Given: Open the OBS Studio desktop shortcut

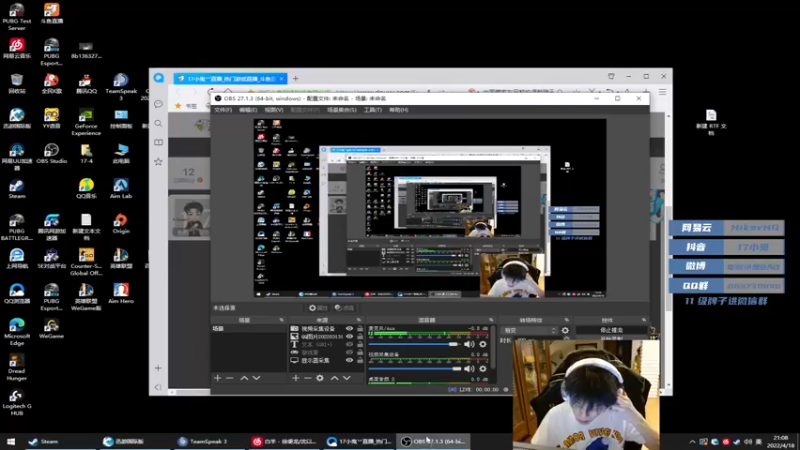Looking at the screenshot, I should (52, 153).
